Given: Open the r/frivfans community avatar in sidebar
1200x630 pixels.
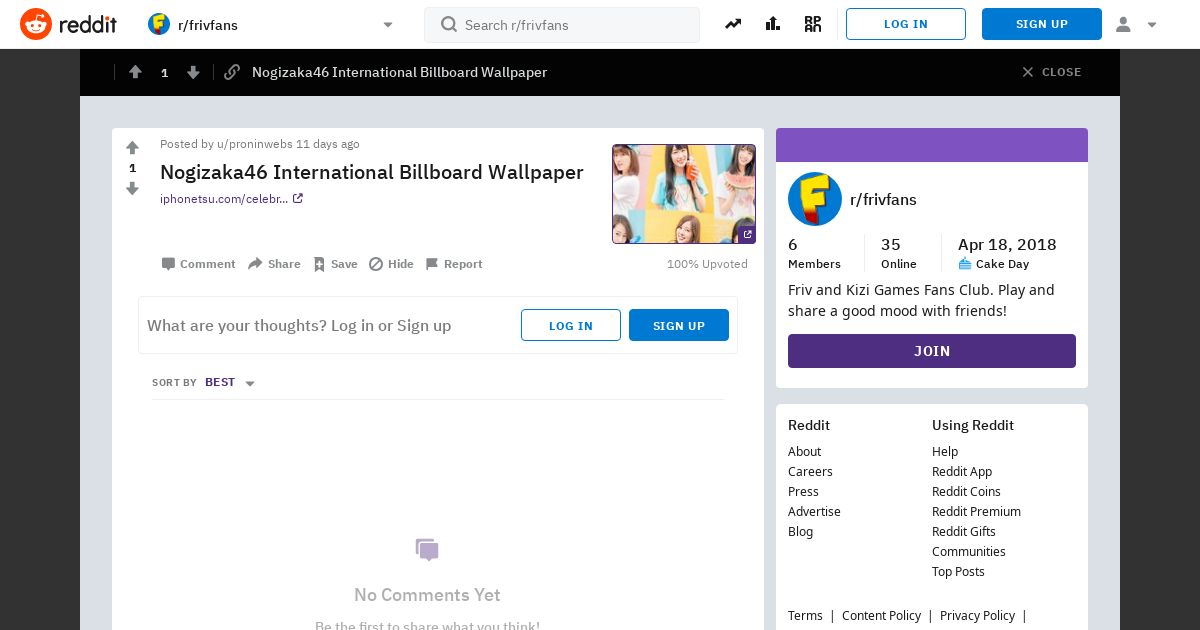Looking at the screenshot, I should [x=815, y=199].
